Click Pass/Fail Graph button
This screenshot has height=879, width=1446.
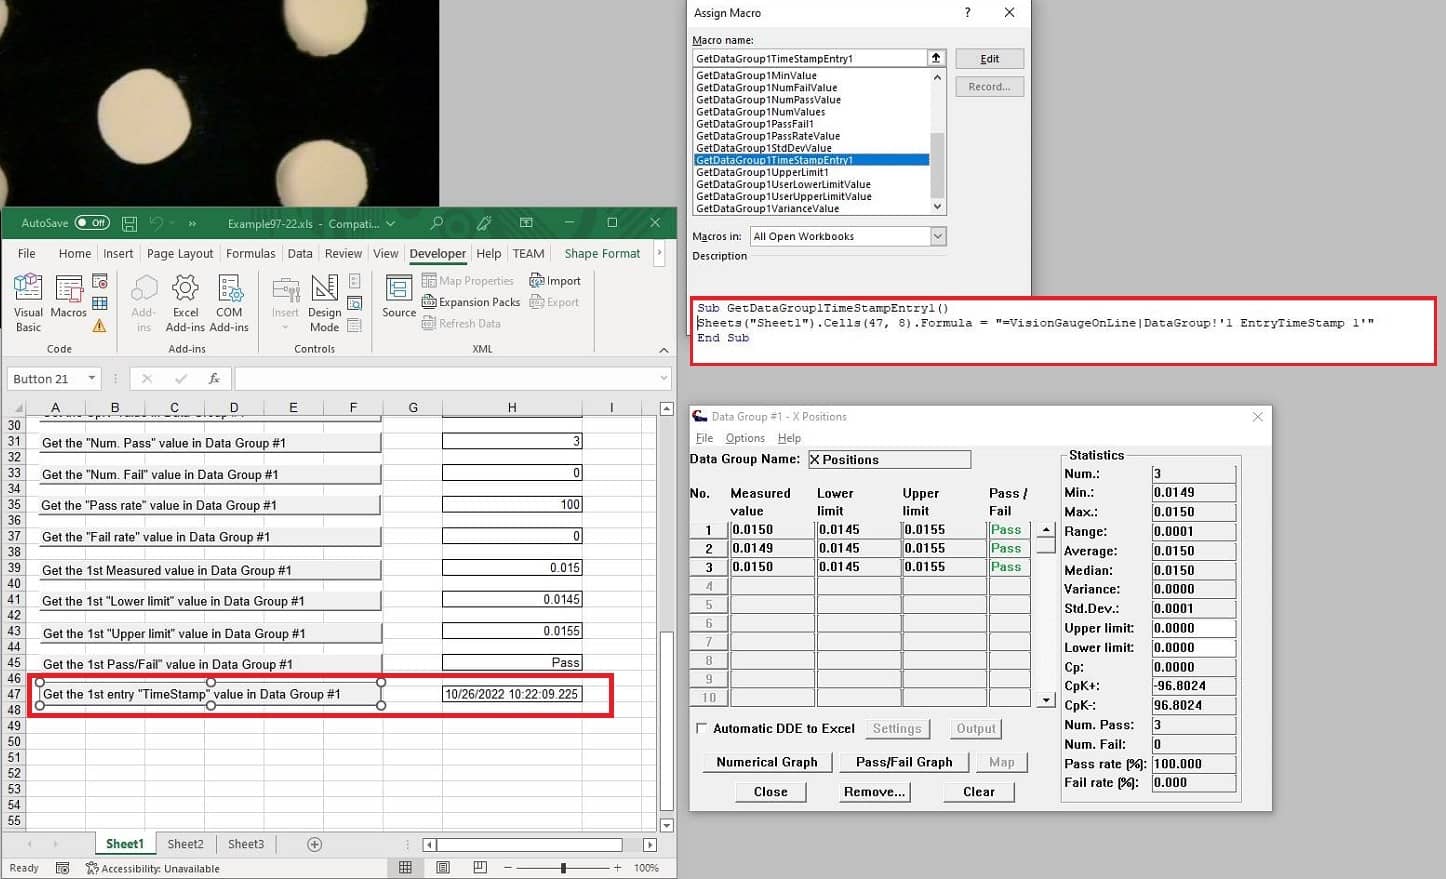(x=904, y=762)
